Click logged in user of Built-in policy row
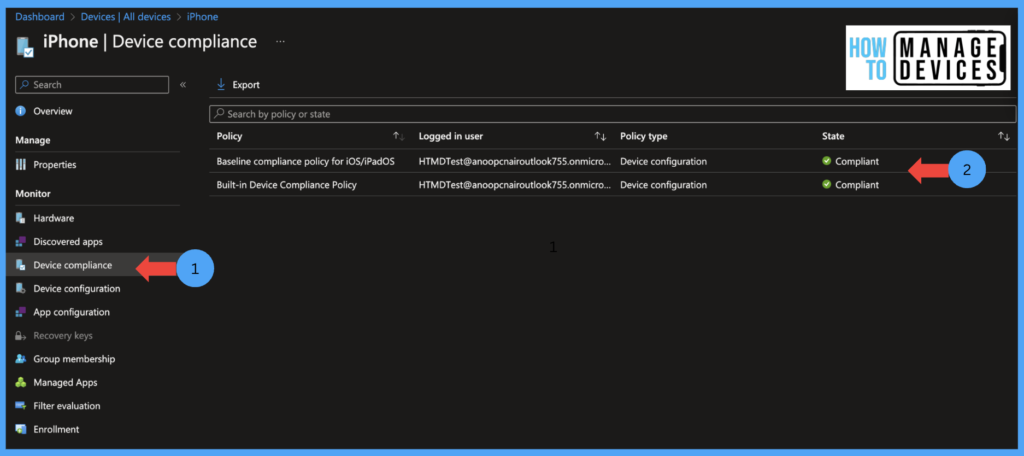The image size is (1024, 456). tap(515, 185)
